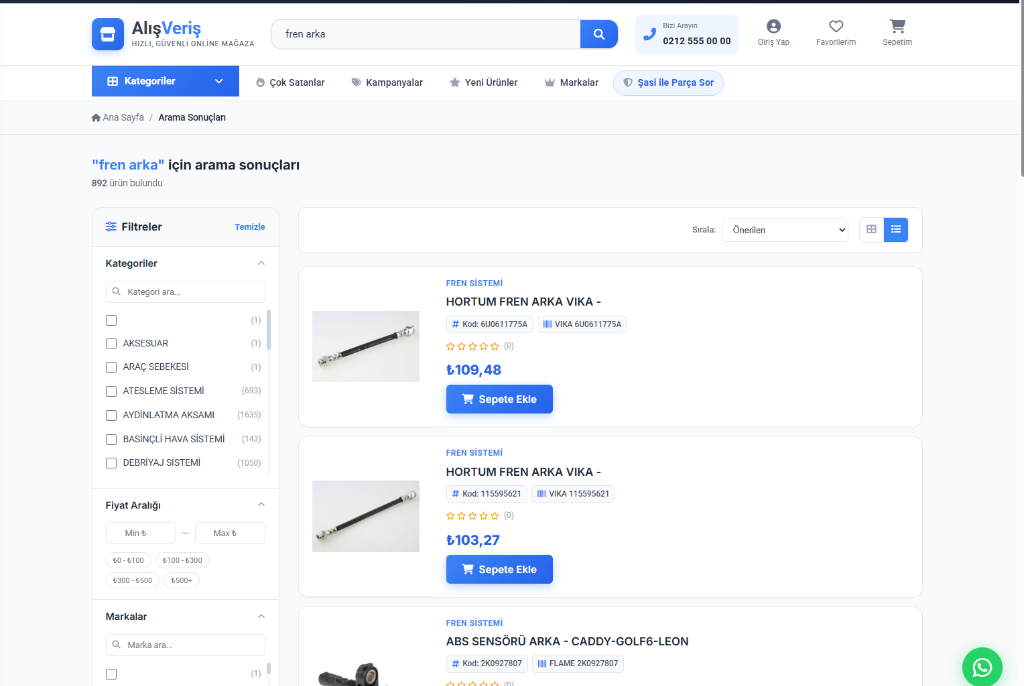The width and height of the screenshot is (1024, 686).
Task: Click first star of Kod 6U0611775A rating
Action: click(451, 346)
